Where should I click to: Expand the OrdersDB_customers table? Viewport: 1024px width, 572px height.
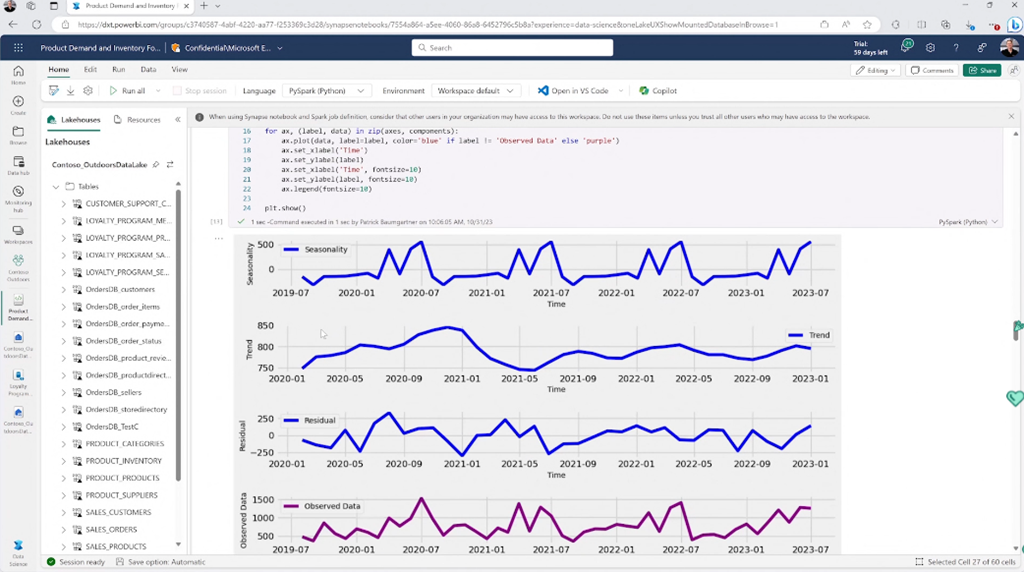(x=64, y=289)
